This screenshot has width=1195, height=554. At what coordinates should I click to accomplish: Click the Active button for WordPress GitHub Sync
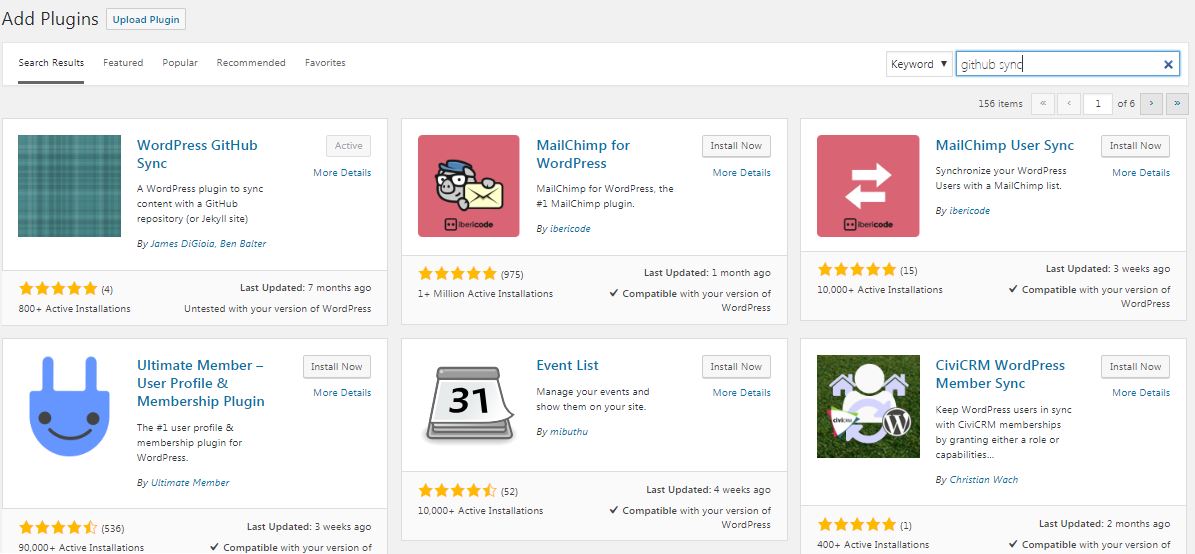point(348,146)
